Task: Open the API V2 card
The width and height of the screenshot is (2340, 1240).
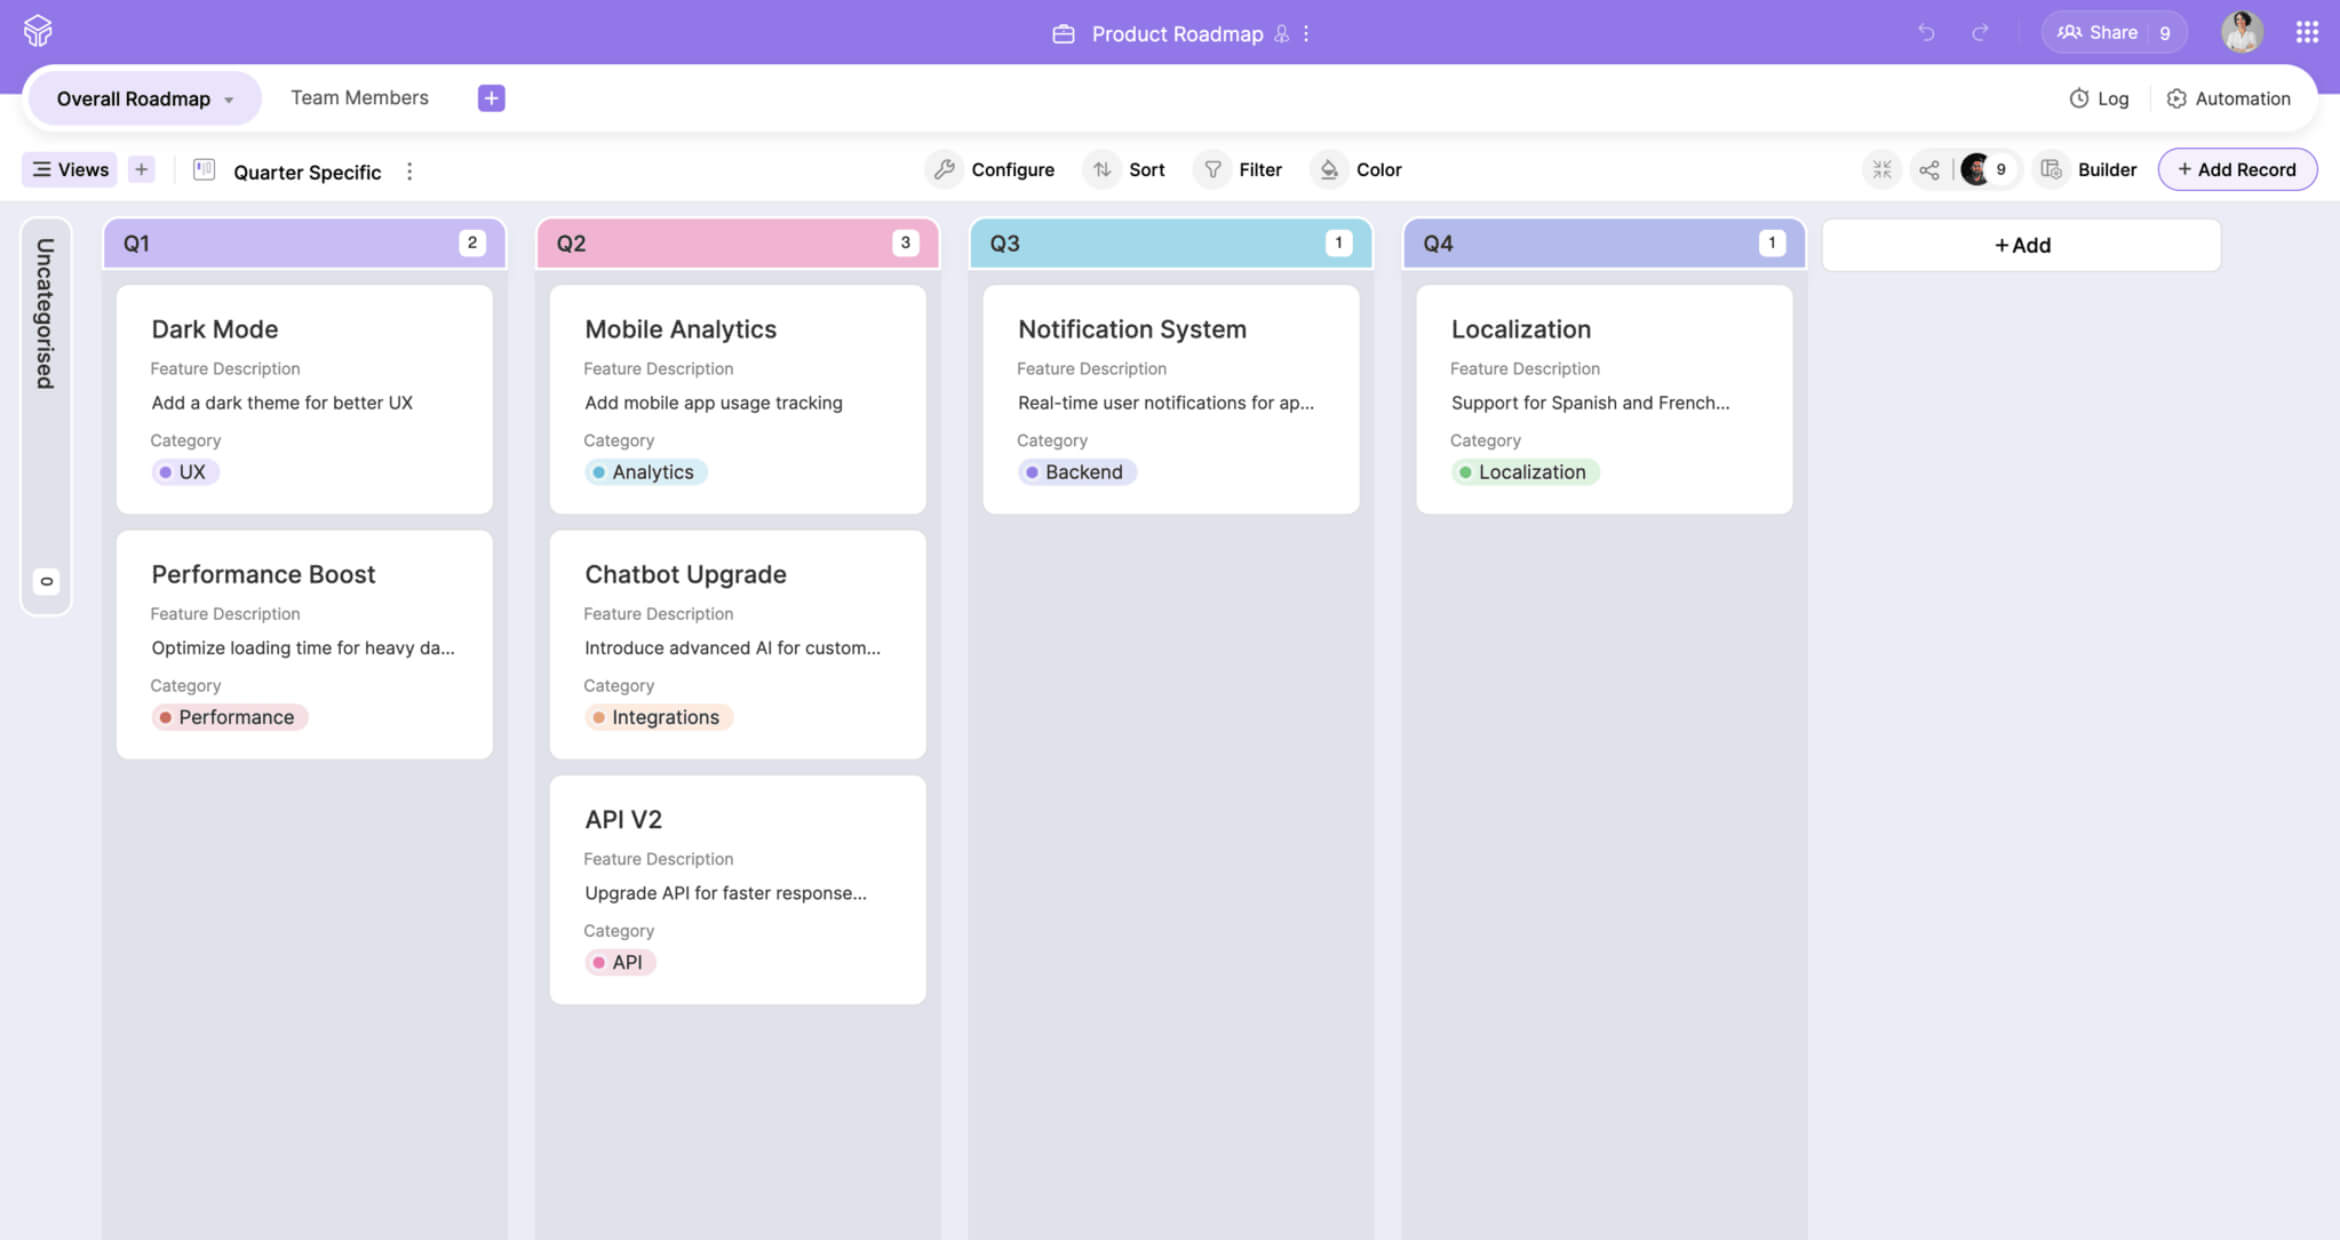Action: (x=737, y=889)
